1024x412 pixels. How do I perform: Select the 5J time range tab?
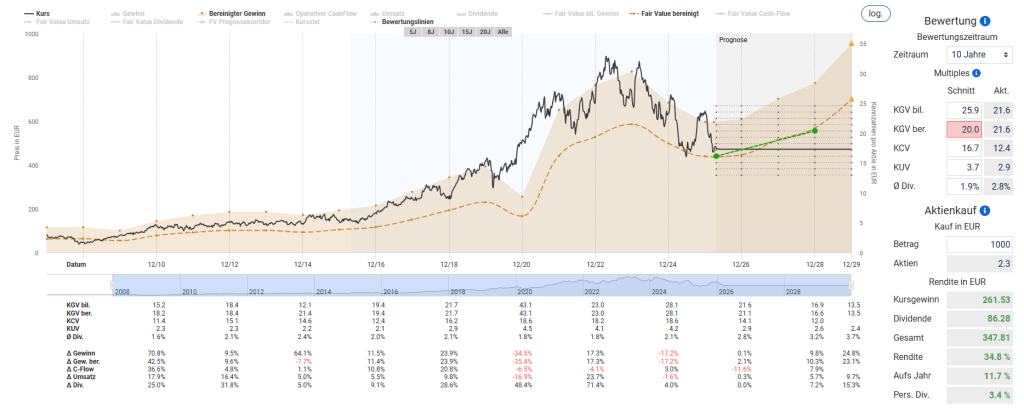pyautogui.click(x=413, y=32)
